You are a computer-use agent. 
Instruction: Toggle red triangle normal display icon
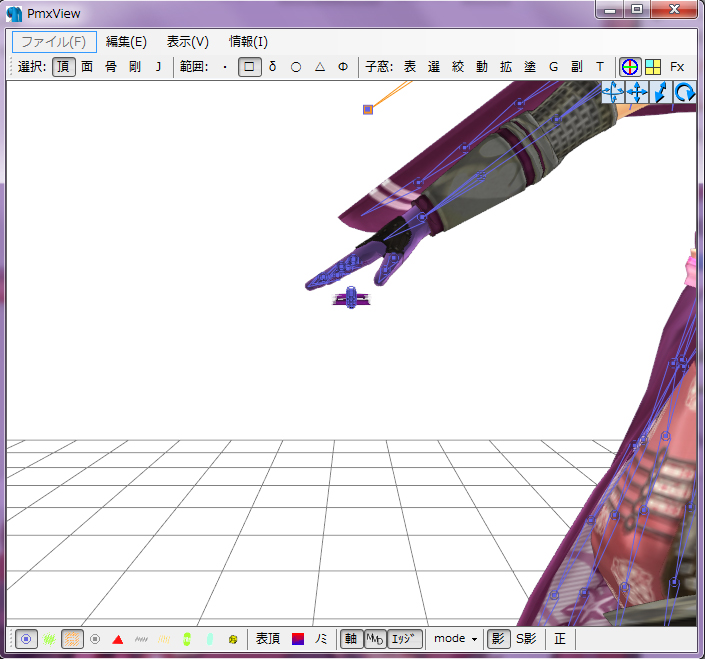pyautogui.click(x=118, y=639)
